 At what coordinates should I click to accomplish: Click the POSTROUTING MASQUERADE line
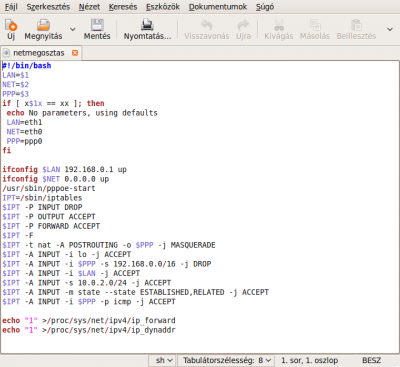pyautogui.click(x=109, y=245)
